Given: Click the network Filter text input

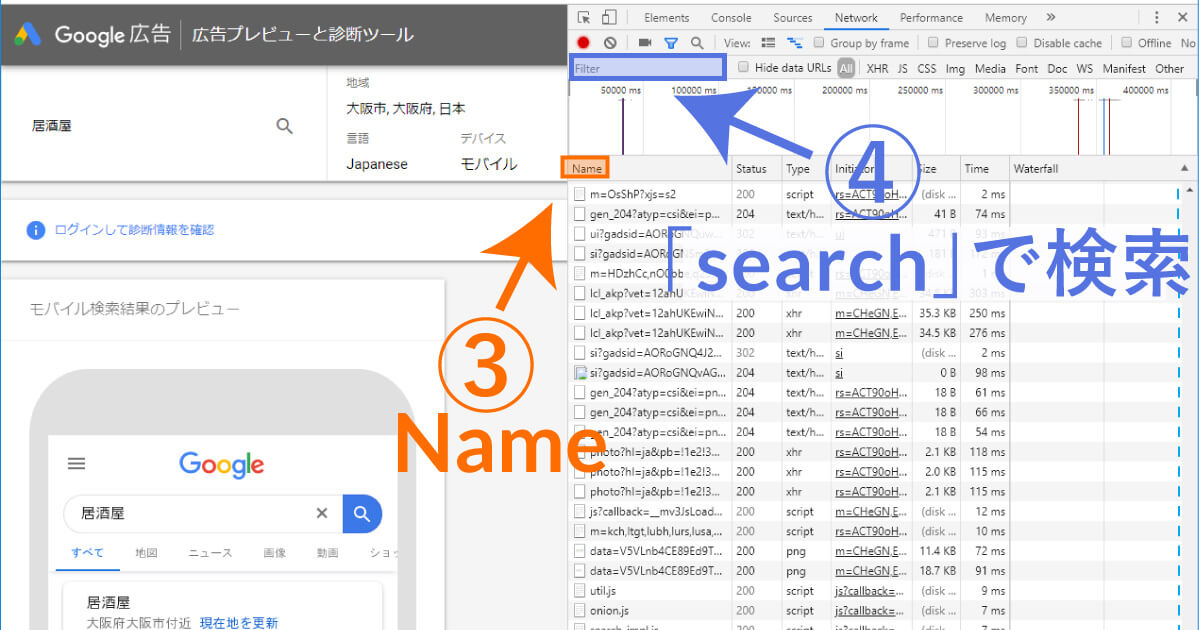Looking at the screenshot, I should pos(647,69).
